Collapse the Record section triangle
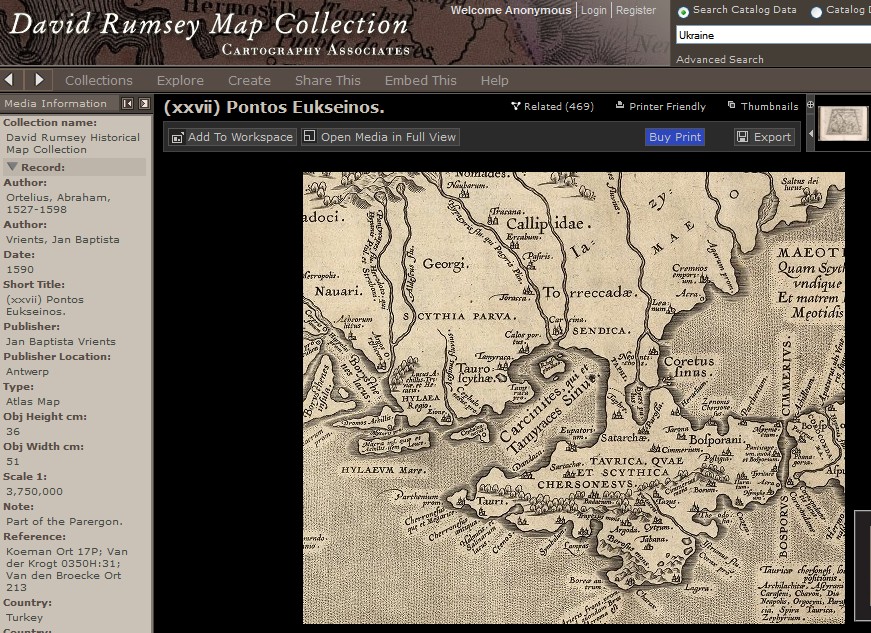Image resolution: width=871 pixels, height=633 pixels. pyautogui.click(x=12, y=167)
